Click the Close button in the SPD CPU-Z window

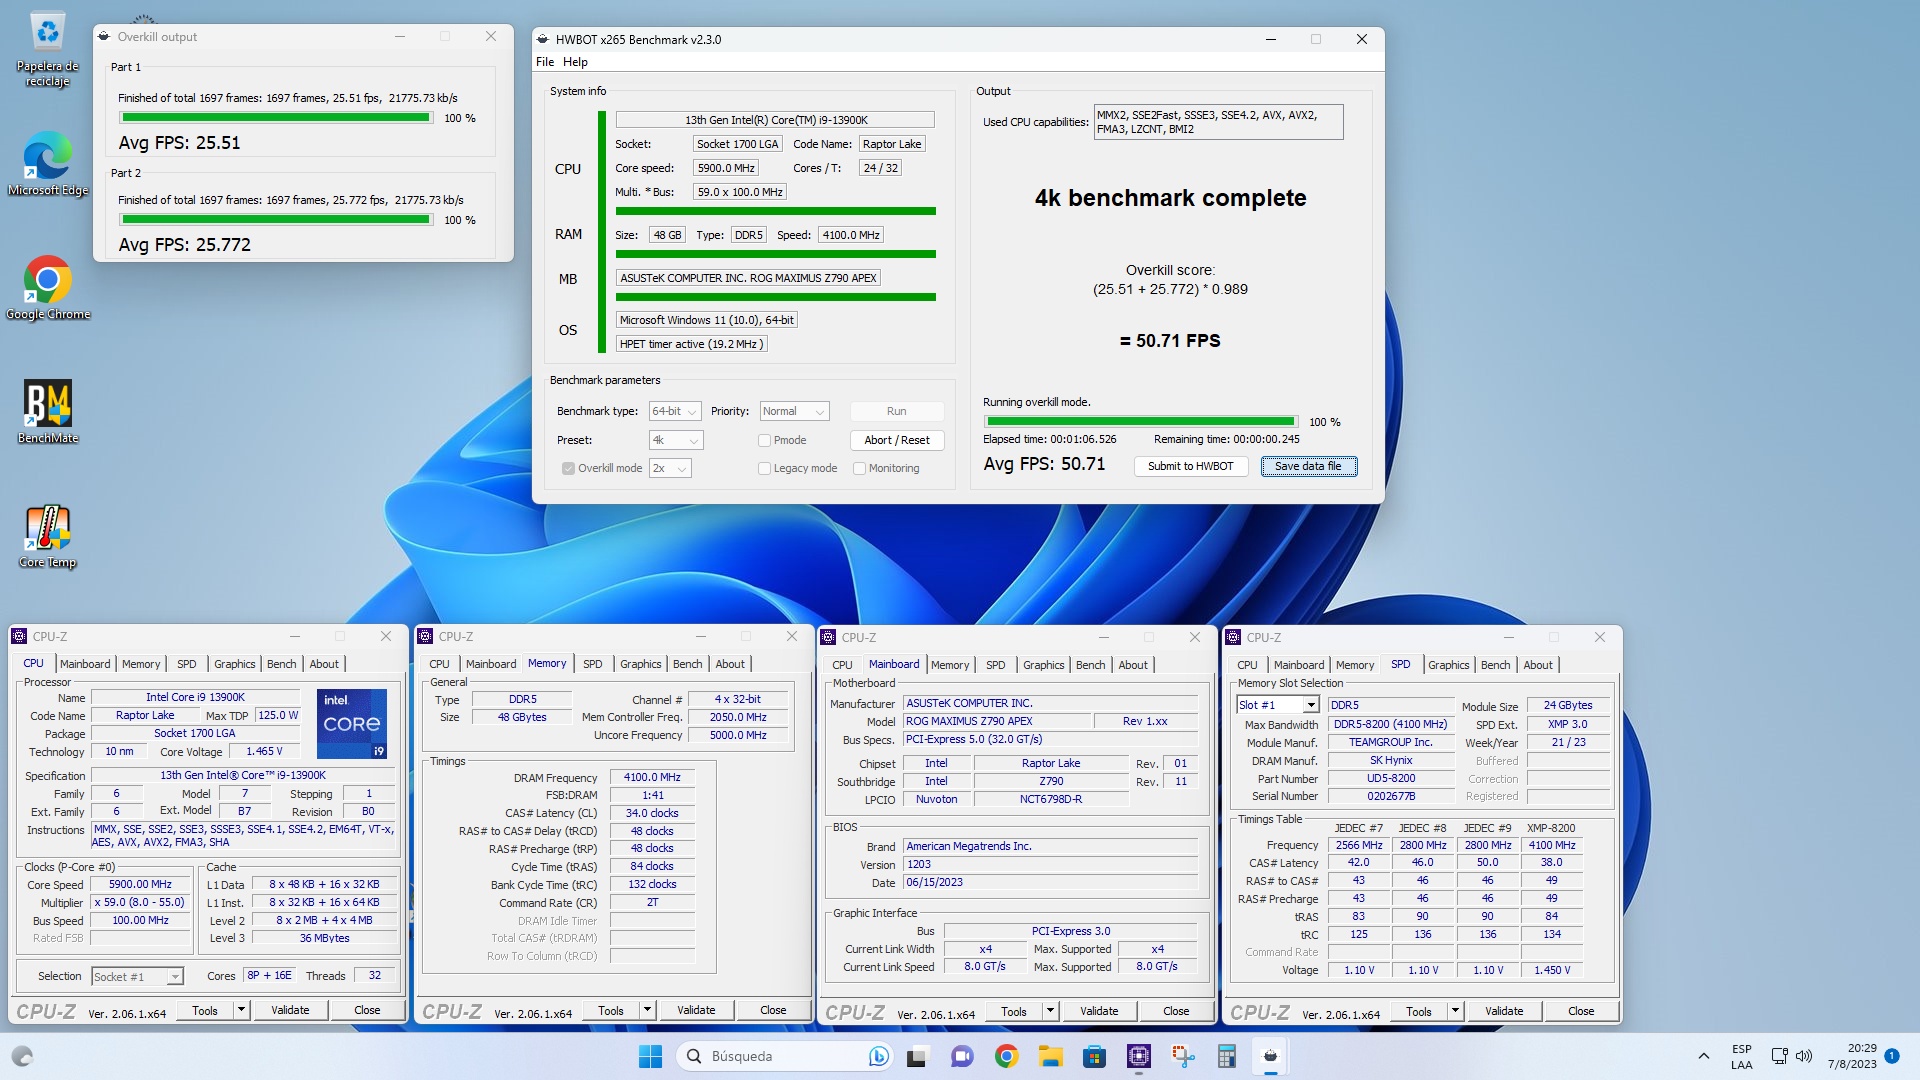pos(1581,1011)
